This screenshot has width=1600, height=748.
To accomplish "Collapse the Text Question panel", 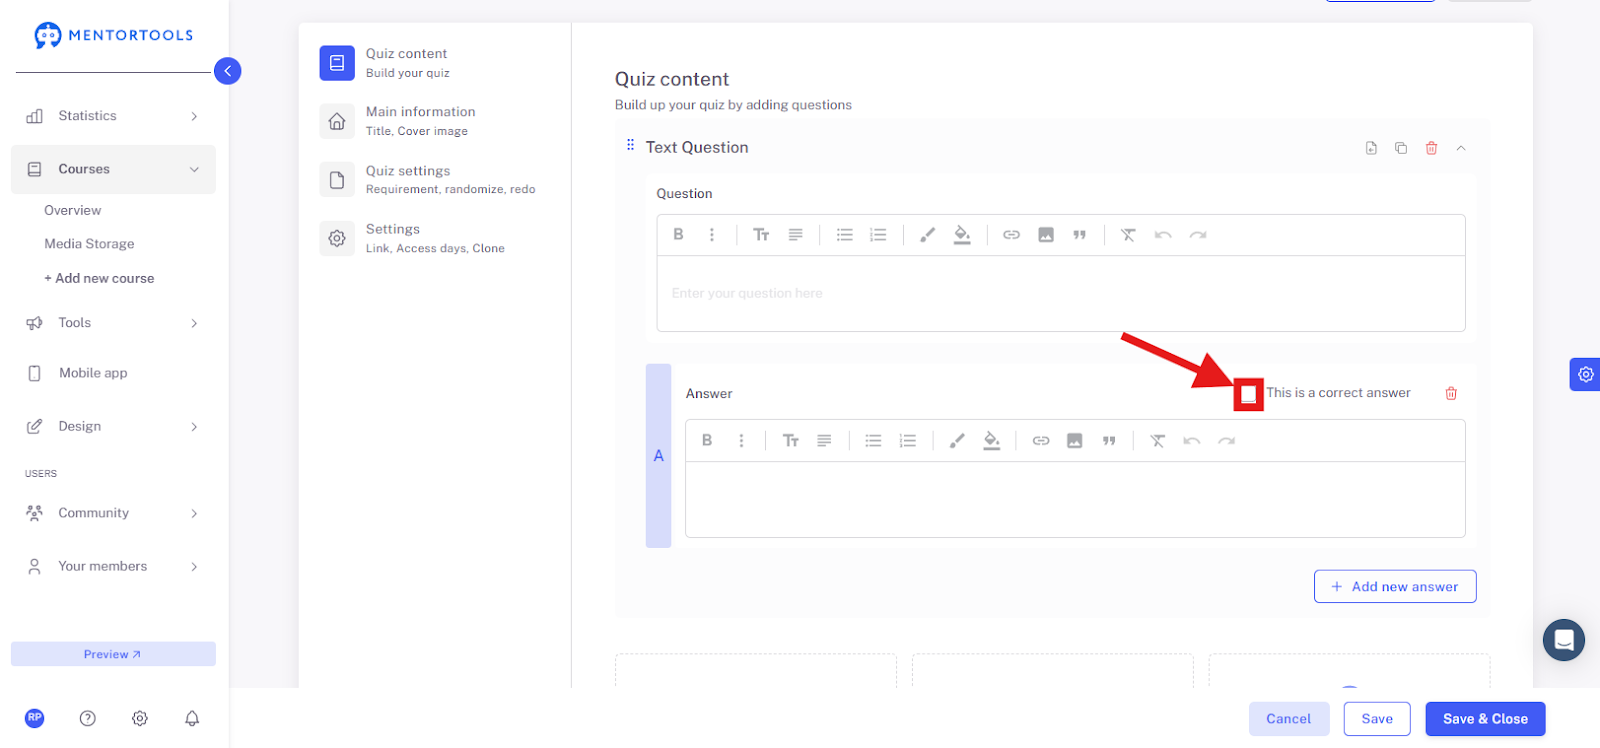I will (x=1461, y=148).
